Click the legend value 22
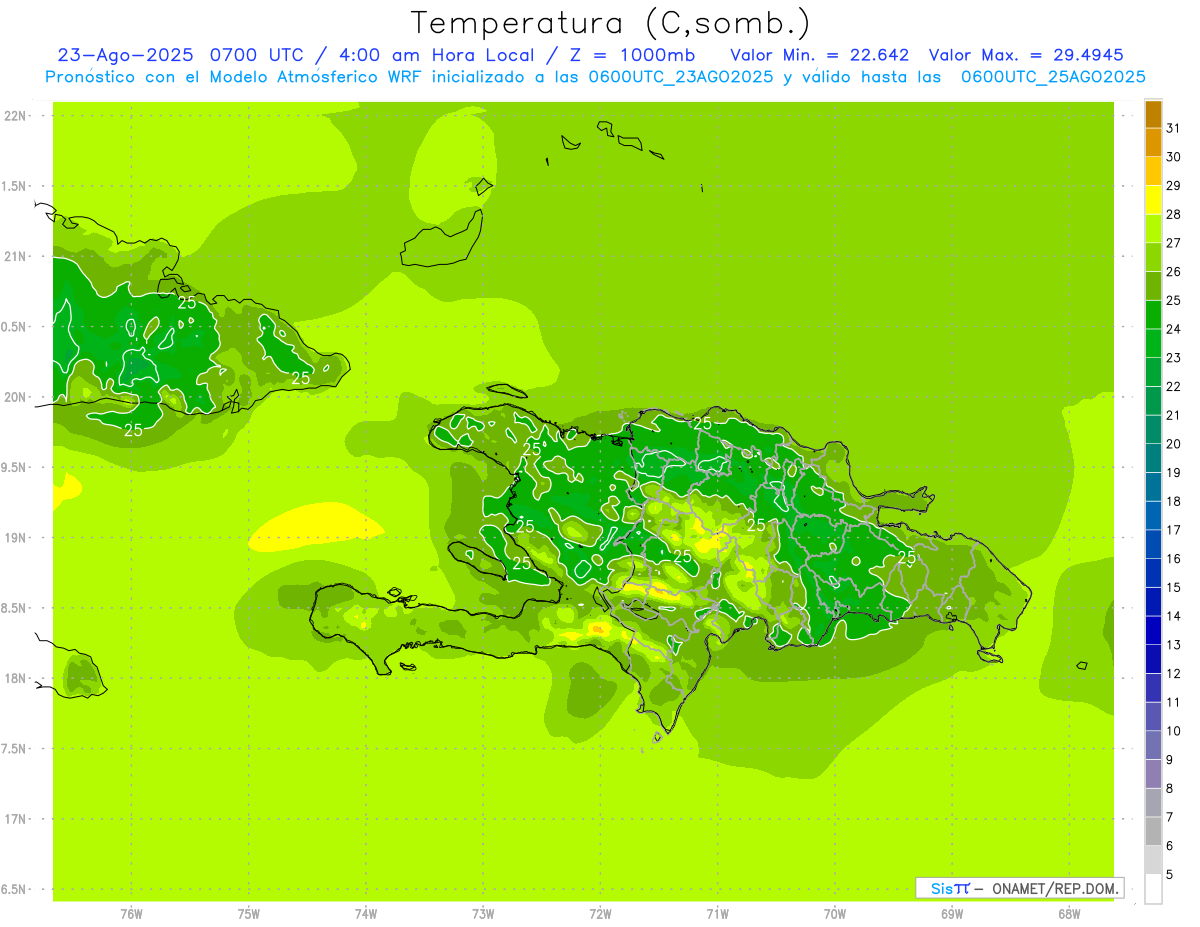 tap(1173, 386)
